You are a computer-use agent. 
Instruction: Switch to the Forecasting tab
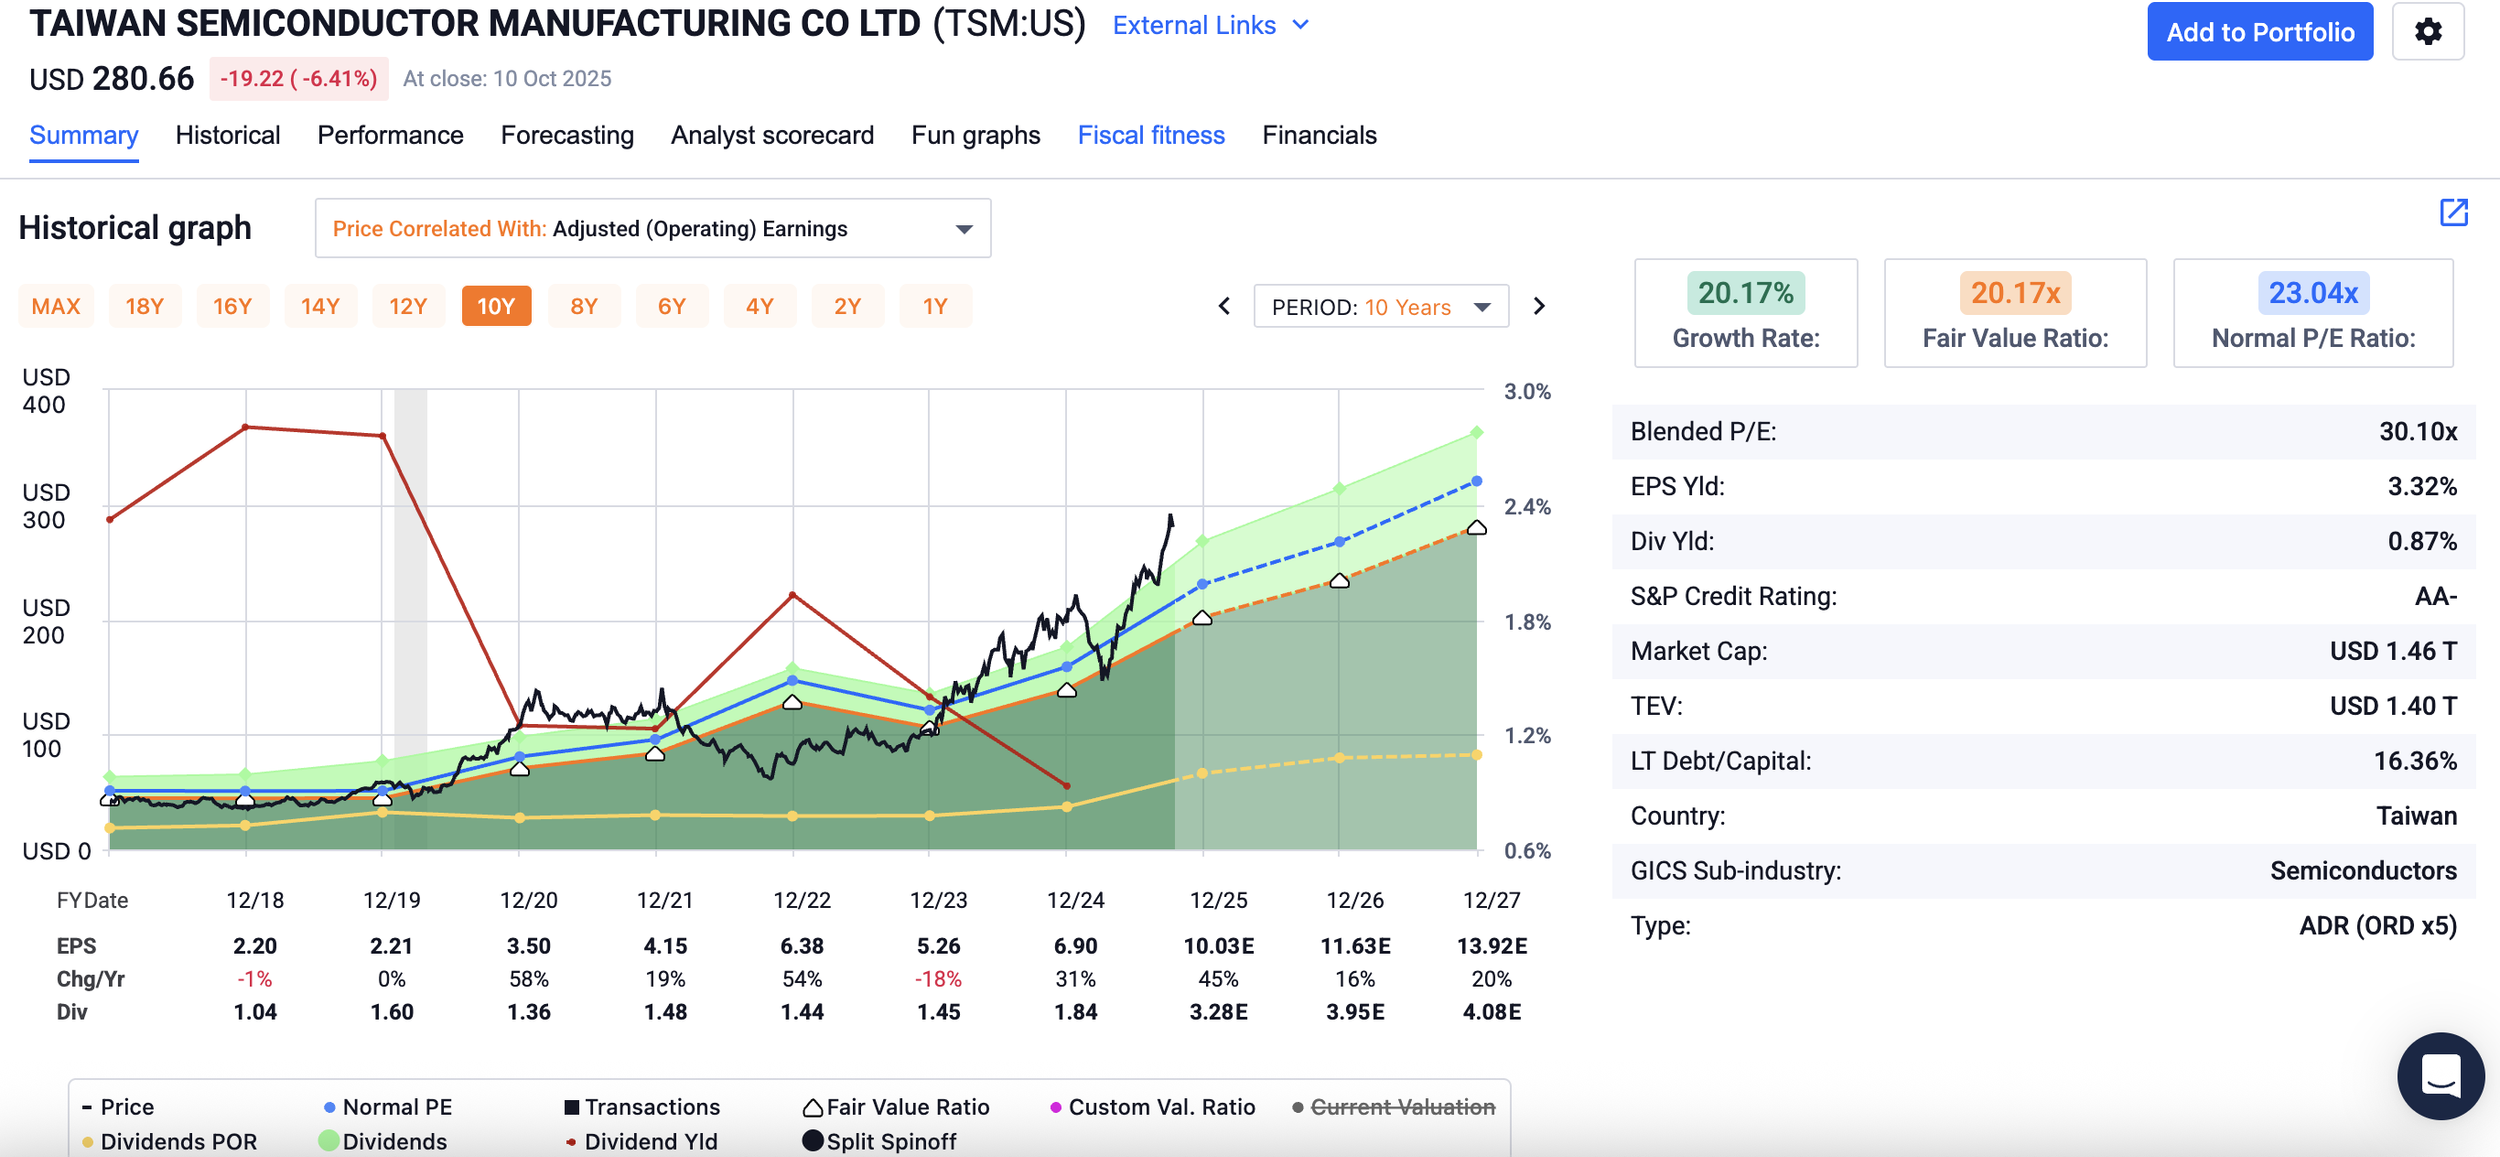pyautogui.click(x=567, y=135)
